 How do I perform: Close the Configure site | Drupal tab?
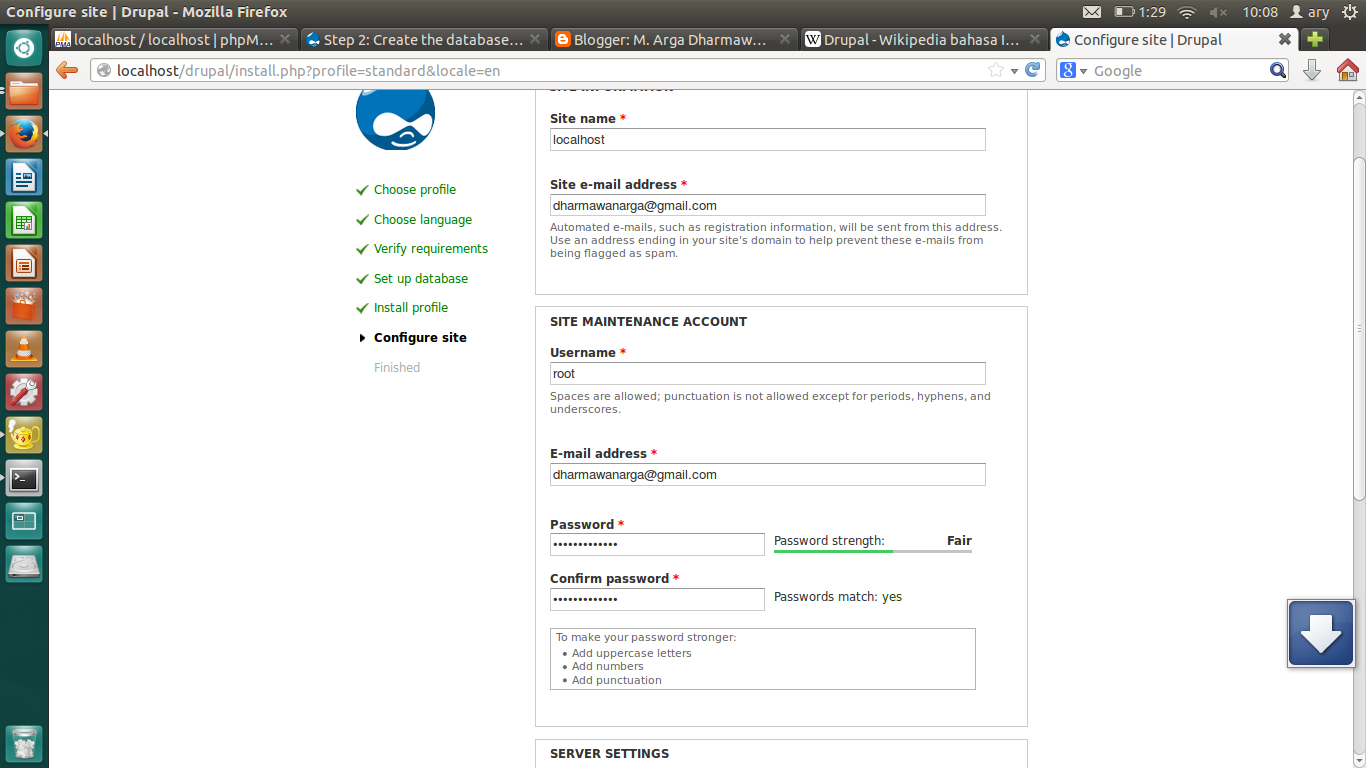click(x=1285, y=40)
